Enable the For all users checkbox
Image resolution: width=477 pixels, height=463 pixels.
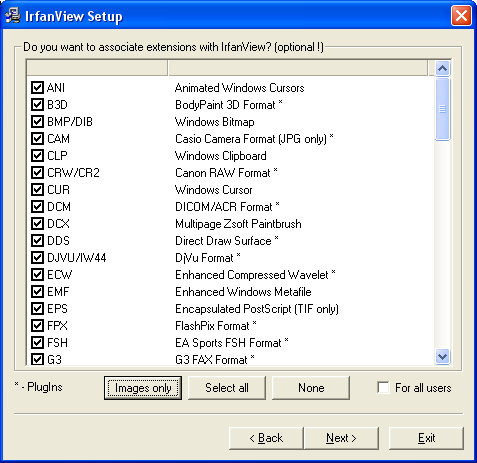[383, 388]
